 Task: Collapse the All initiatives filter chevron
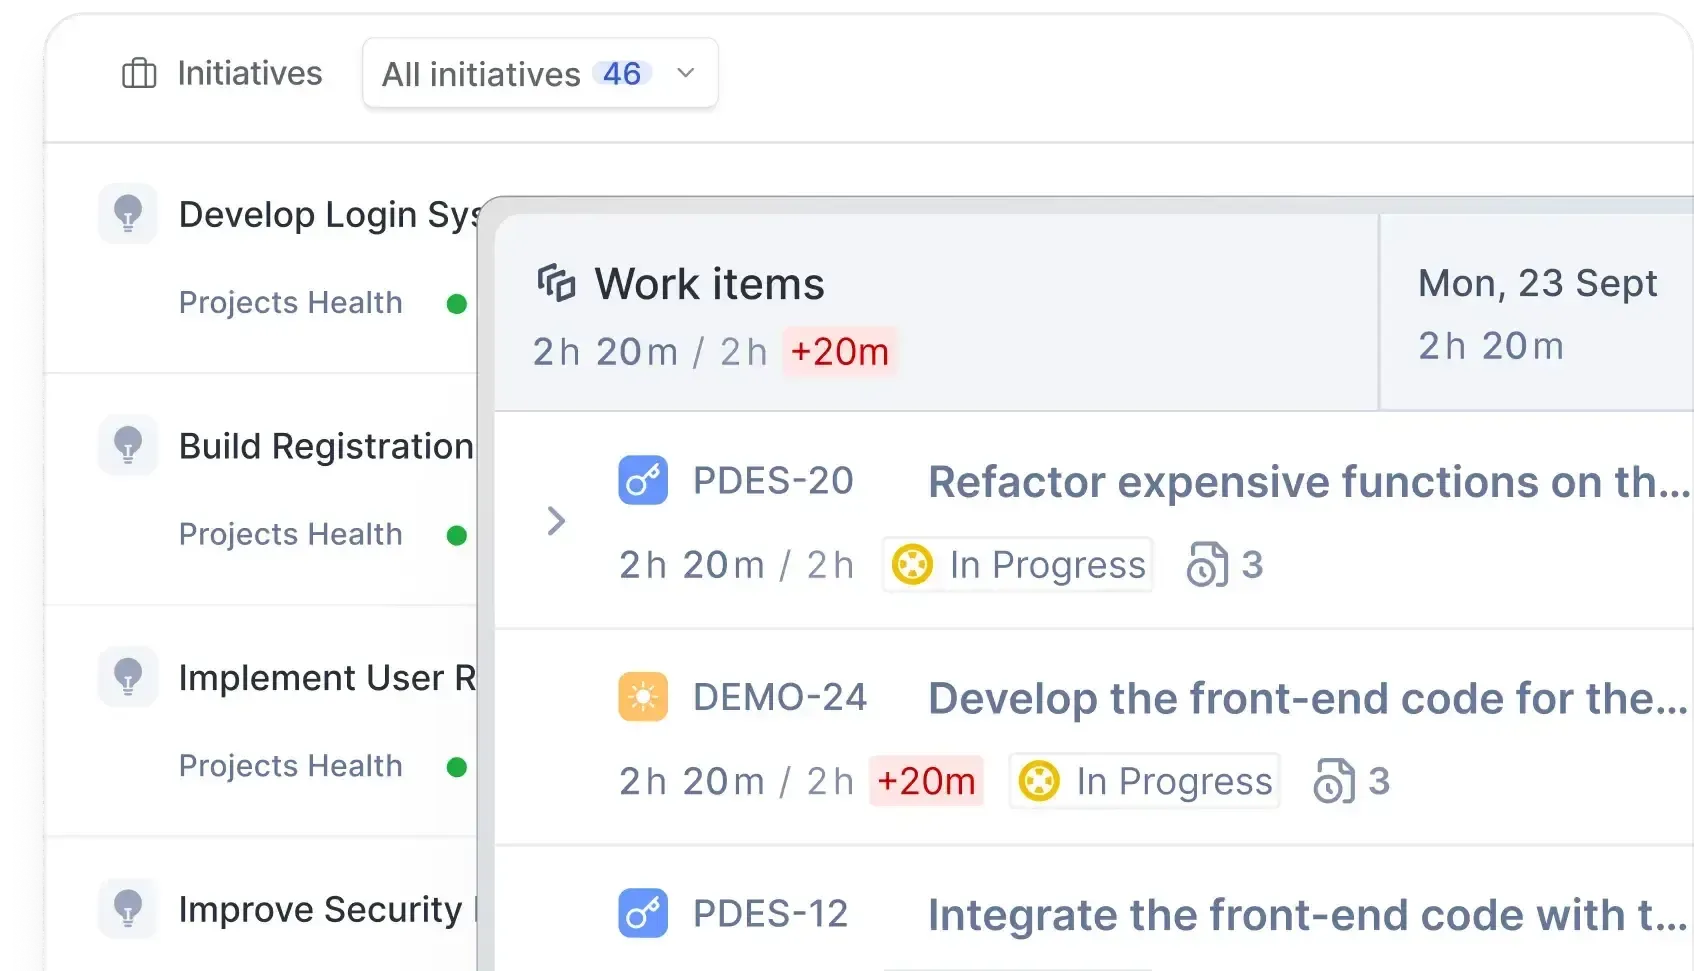click(x=685, y=73)
